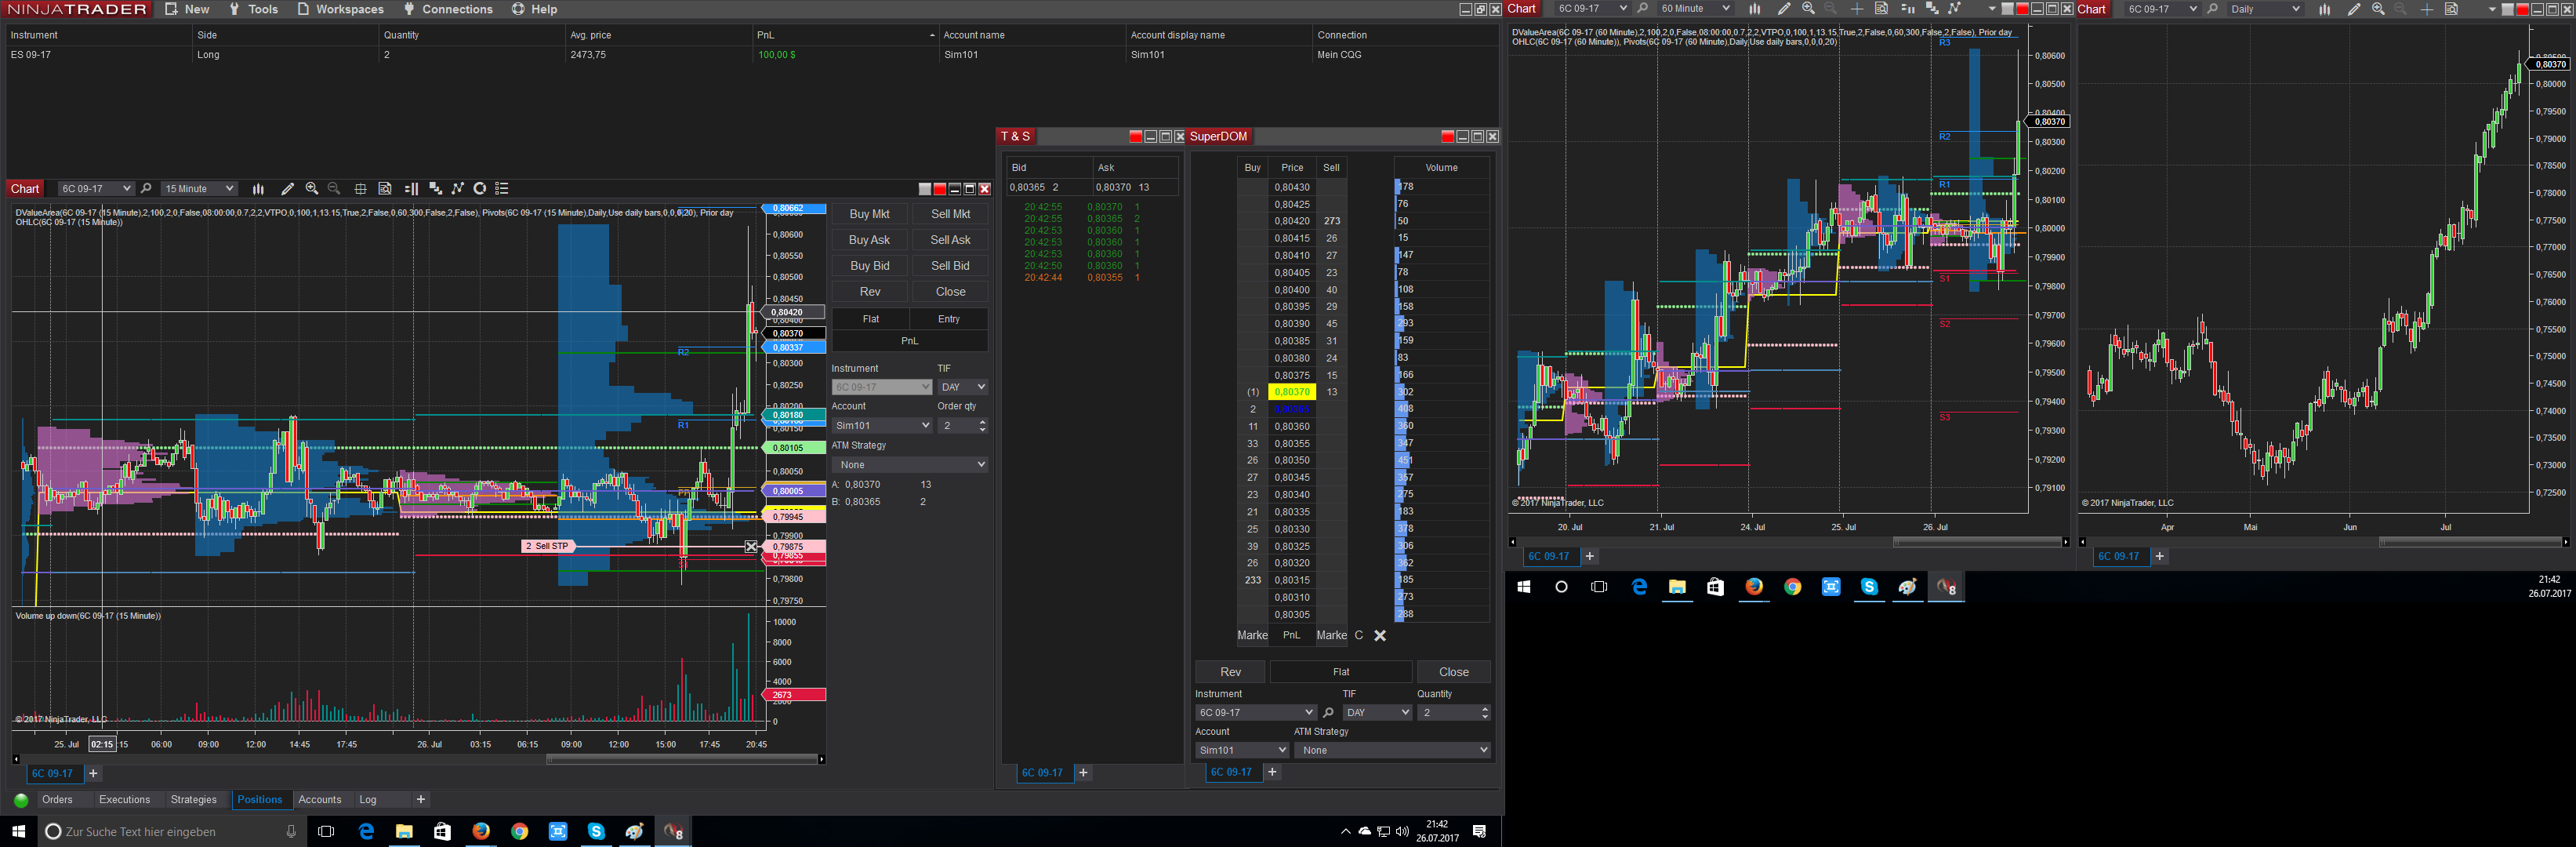Open bar type icon in 60 Minute chart
The image size is (2576, 847).
1755,9
